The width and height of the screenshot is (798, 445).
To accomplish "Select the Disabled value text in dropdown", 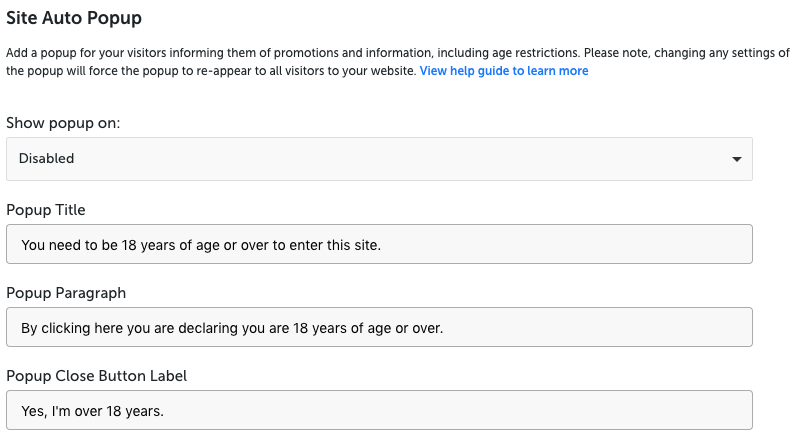I will click(46, 158).
